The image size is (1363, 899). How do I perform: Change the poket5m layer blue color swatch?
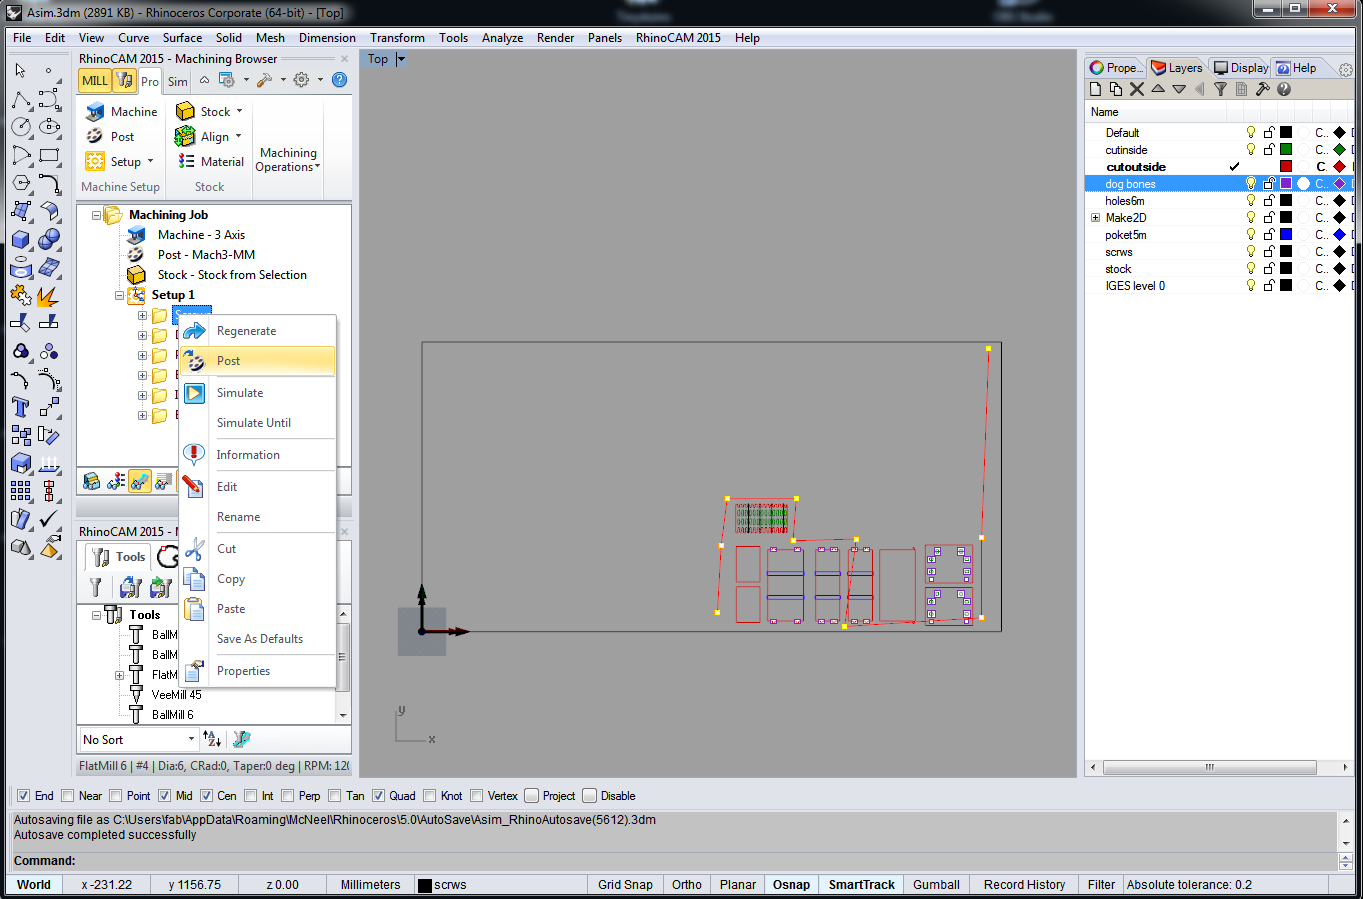pos(1286,235)
